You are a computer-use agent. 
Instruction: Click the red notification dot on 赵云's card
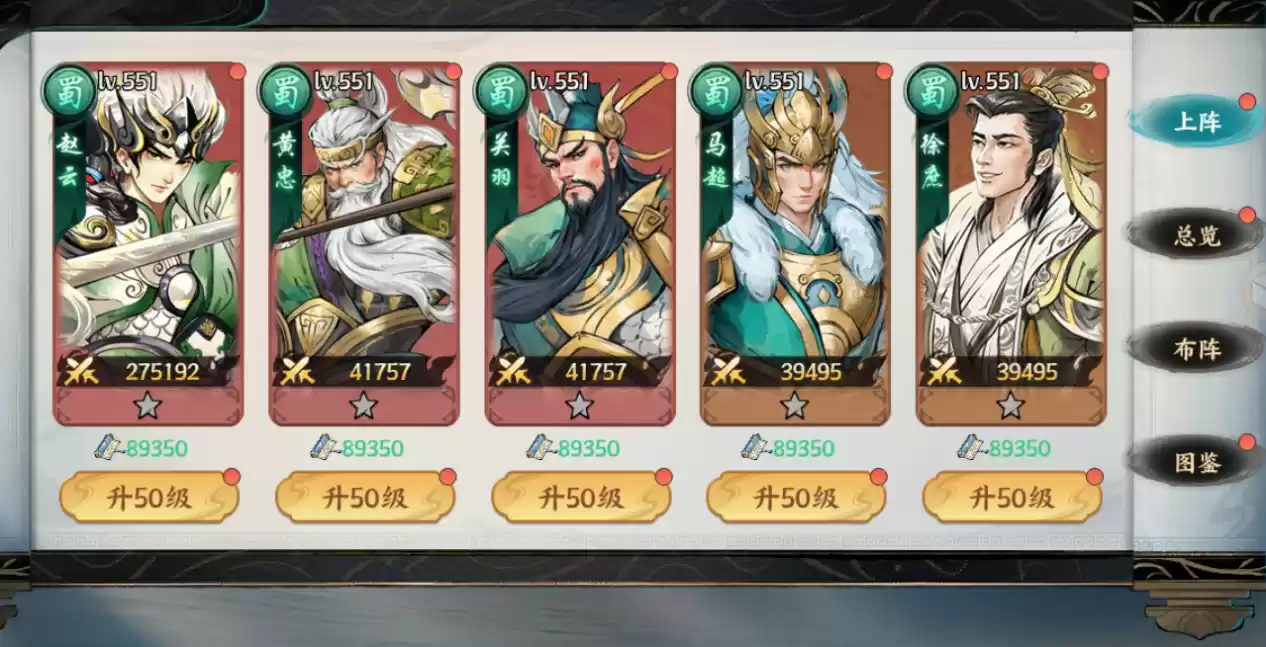[237, 71]
